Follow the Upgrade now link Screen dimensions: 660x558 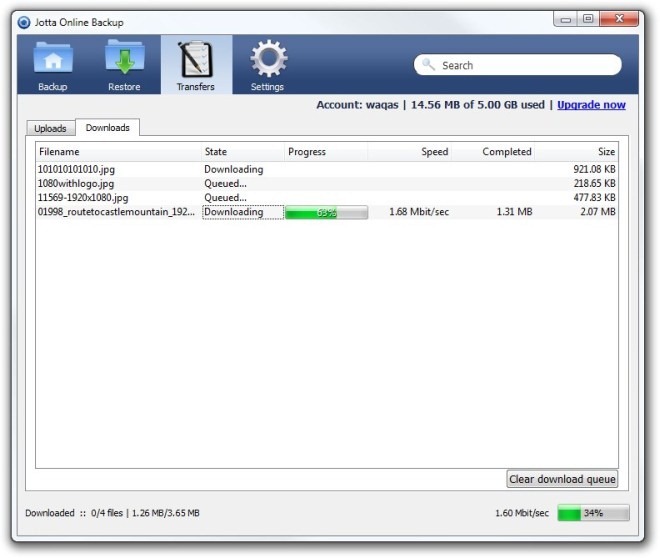[591, 105]
